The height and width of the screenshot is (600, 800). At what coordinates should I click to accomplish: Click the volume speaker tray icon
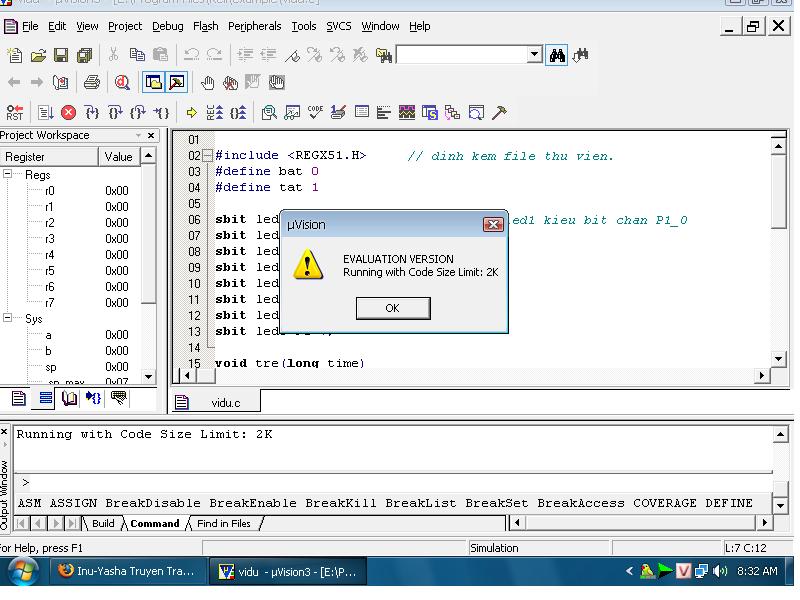pyautogui.click(x=720, y=571)
